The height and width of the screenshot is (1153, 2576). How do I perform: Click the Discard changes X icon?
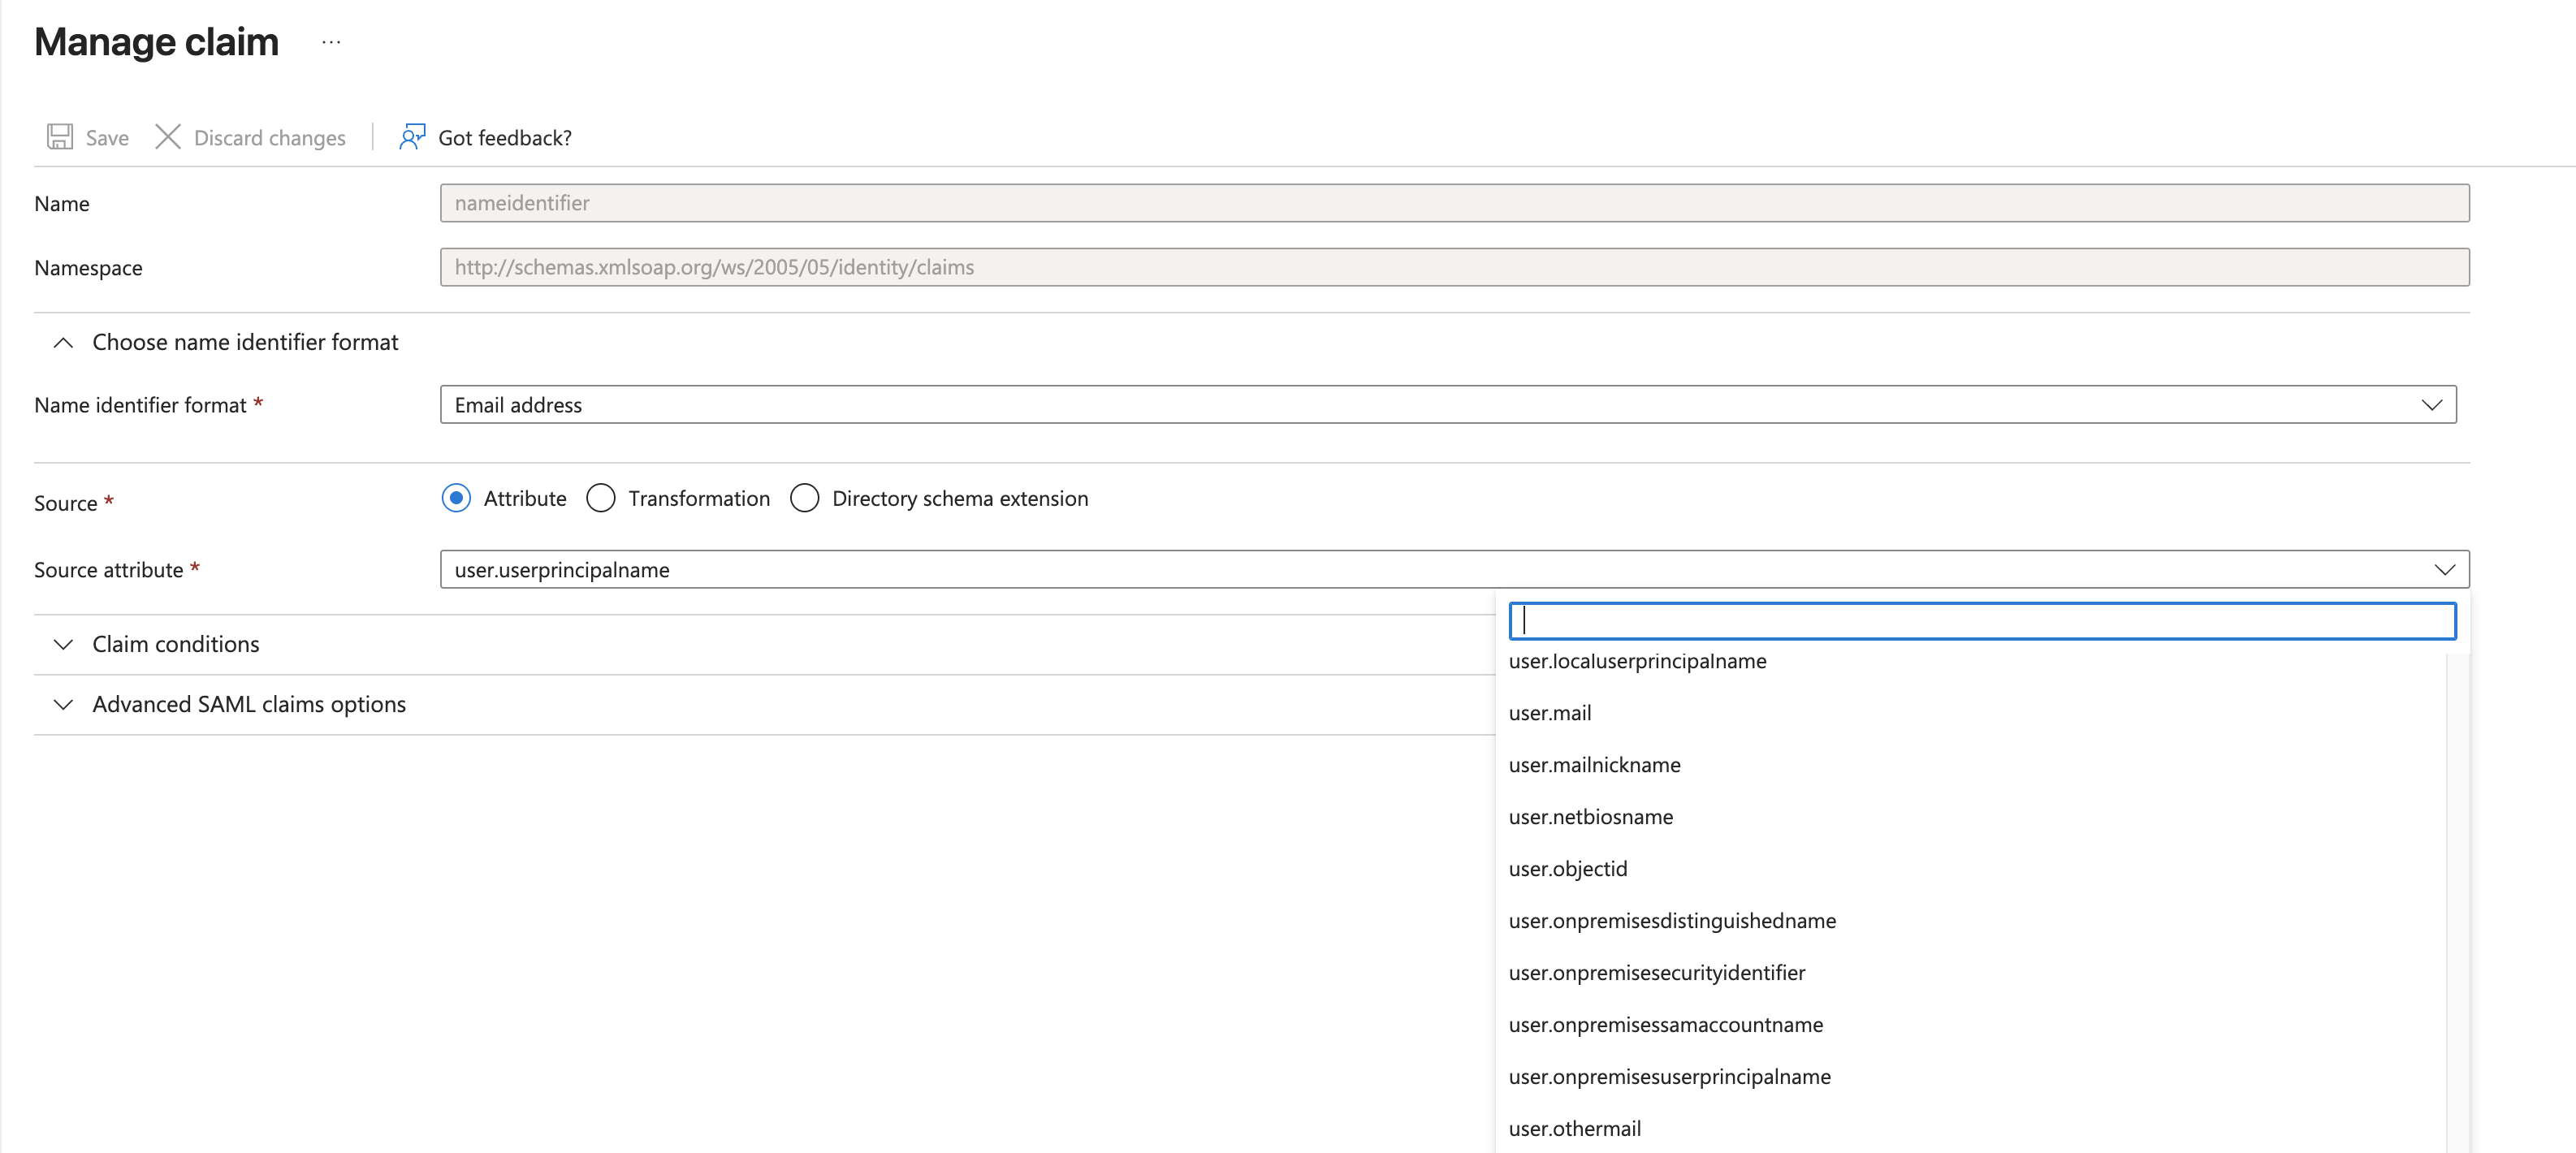[168, 137]
